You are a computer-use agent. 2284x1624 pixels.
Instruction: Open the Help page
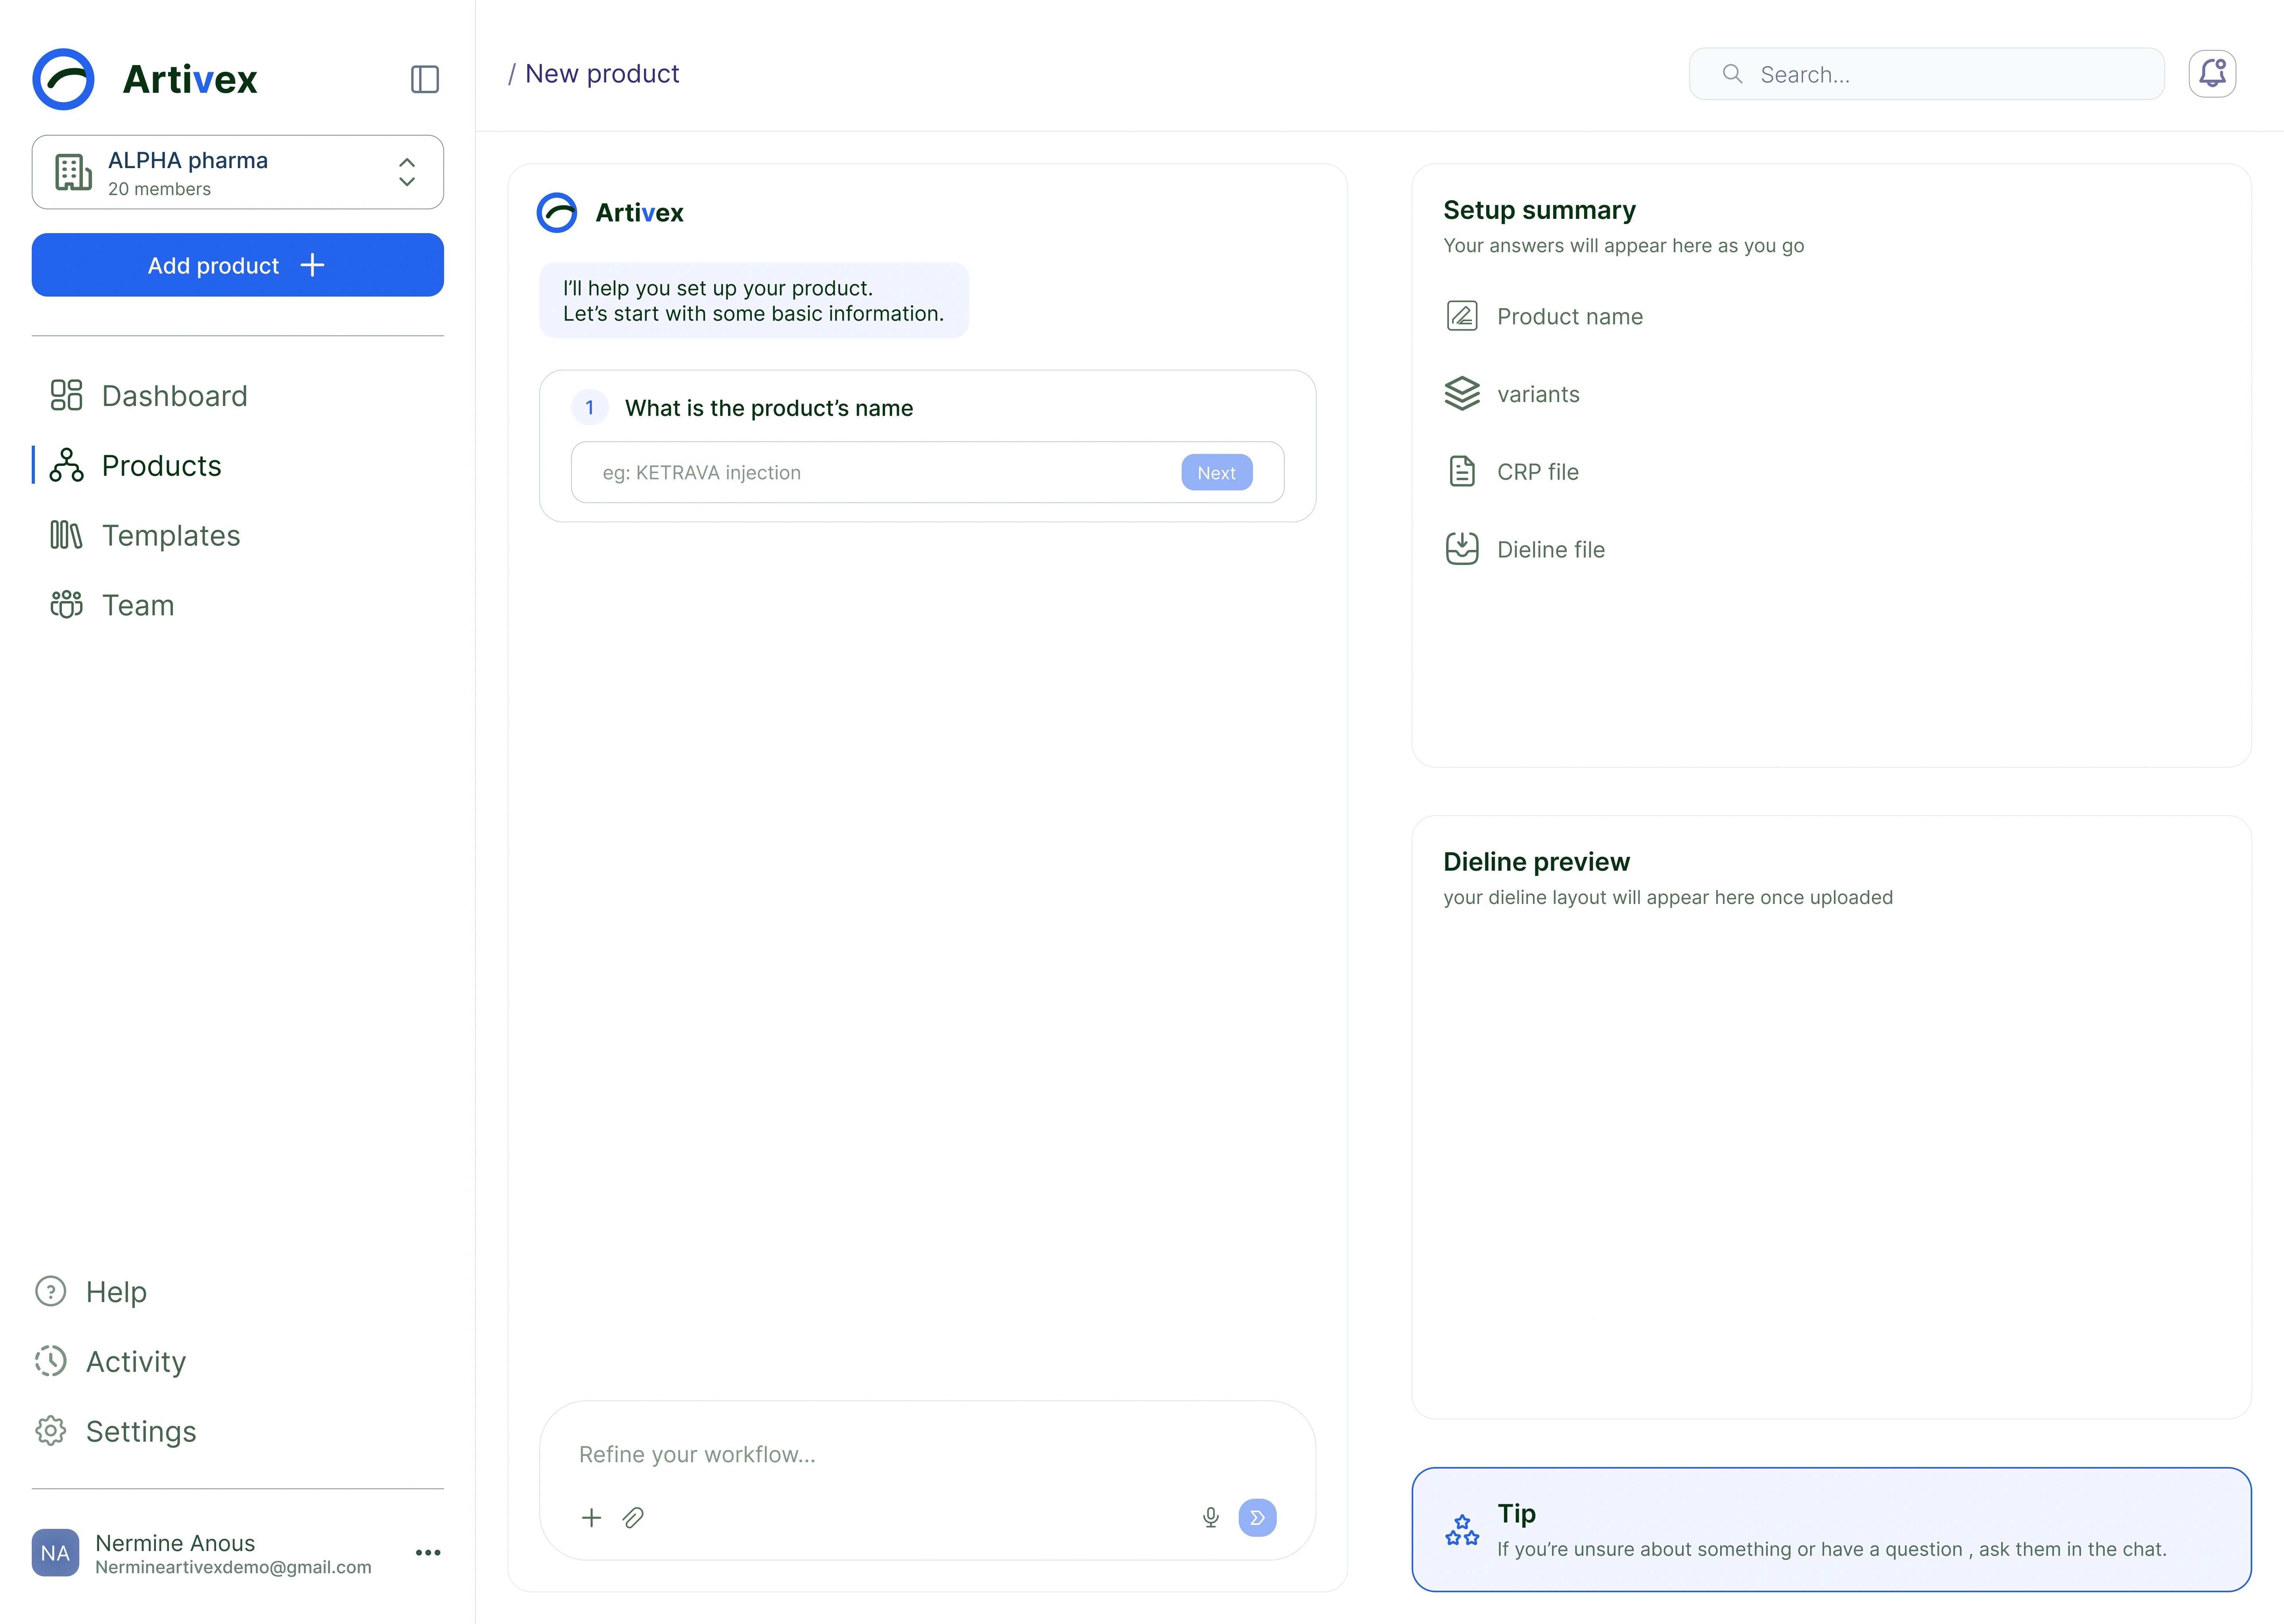pos(91,1292)
